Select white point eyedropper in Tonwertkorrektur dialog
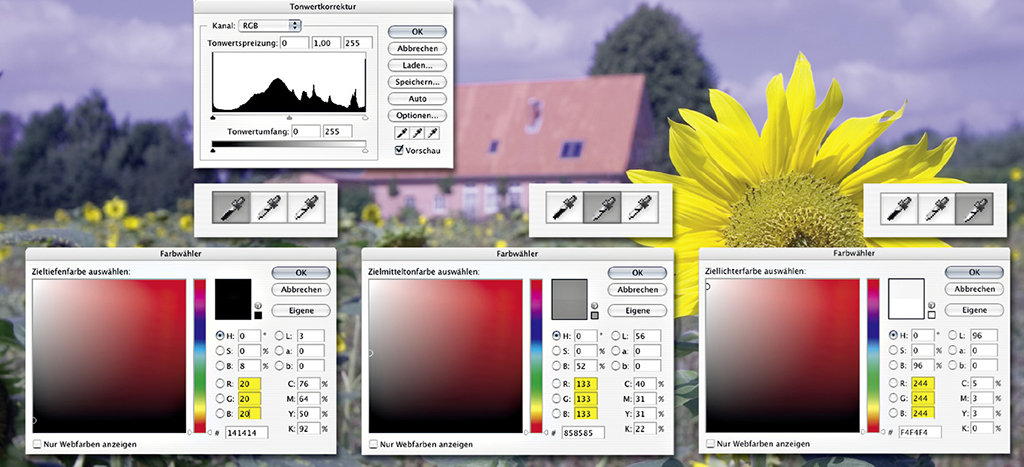The height and width of the screenshot is (467, 1024). [433, 133]
